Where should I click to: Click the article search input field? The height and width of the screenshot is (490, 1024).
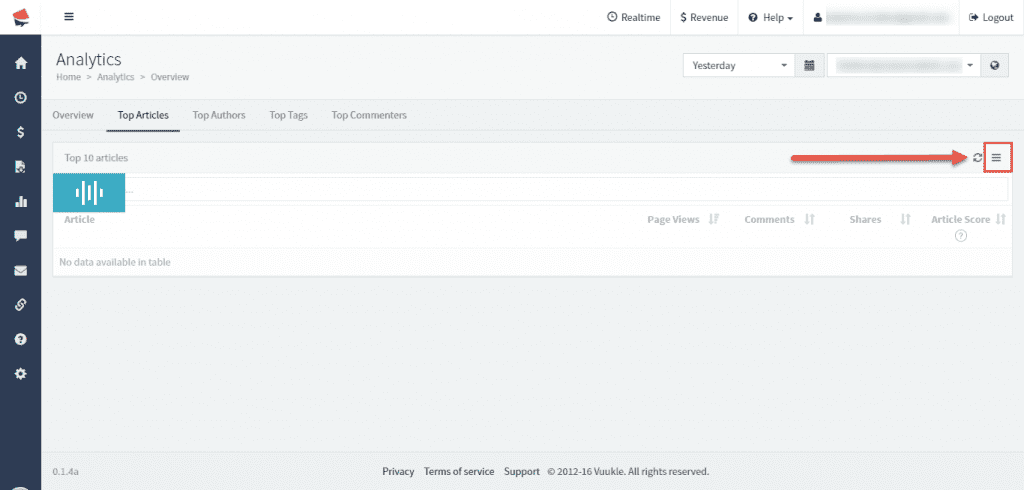560,188
